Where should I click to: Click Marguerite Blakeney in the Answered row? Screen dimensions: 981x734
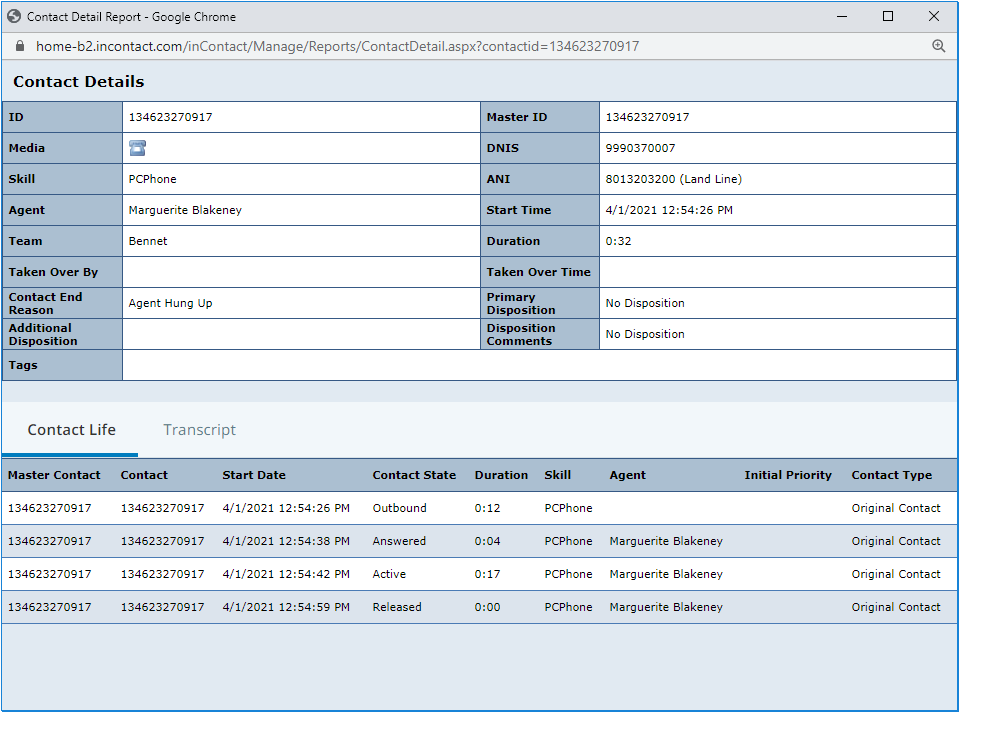click(666, 541)
